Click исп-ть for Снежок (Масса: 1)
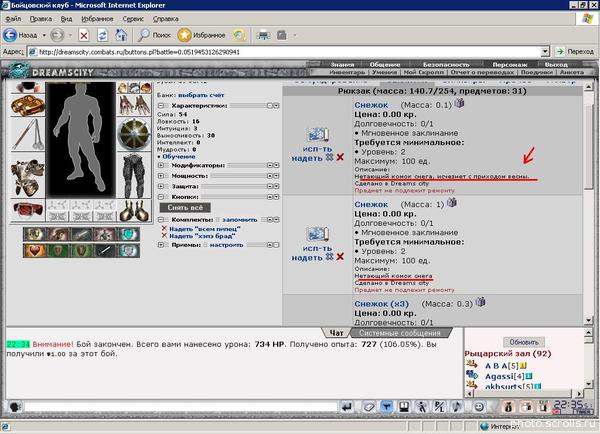The width and height of the screenshot is (600, 434). click(317, 248)
